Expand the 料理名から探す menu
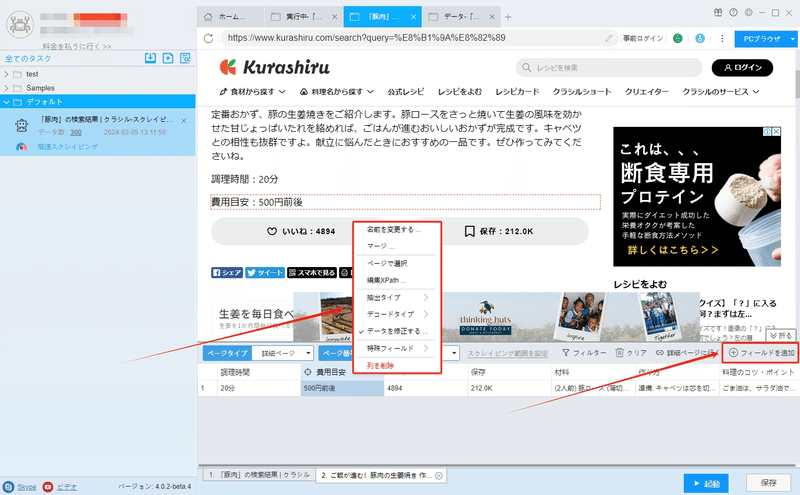800x495 pixels. click(x=337, y=92)
